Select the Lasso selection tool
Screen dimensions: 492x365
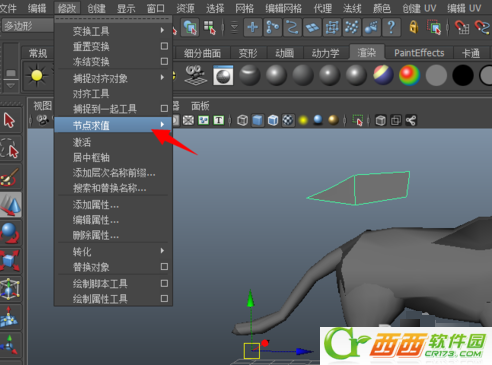point(10,148)
